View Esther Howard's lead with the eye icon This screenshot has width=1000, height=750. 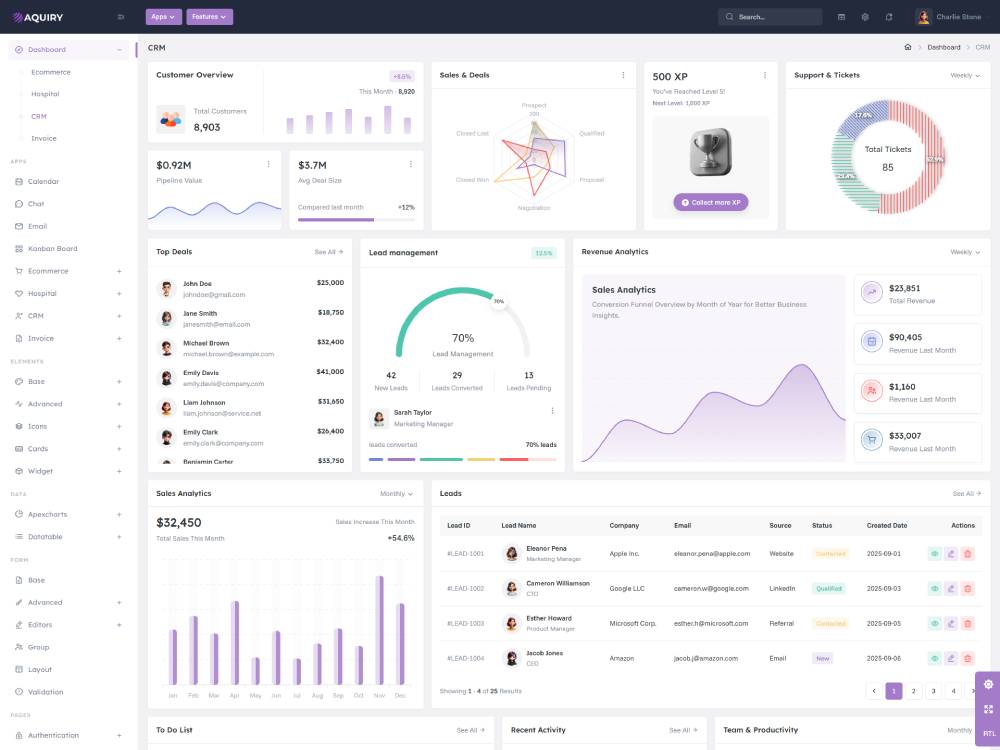[934, 623]
